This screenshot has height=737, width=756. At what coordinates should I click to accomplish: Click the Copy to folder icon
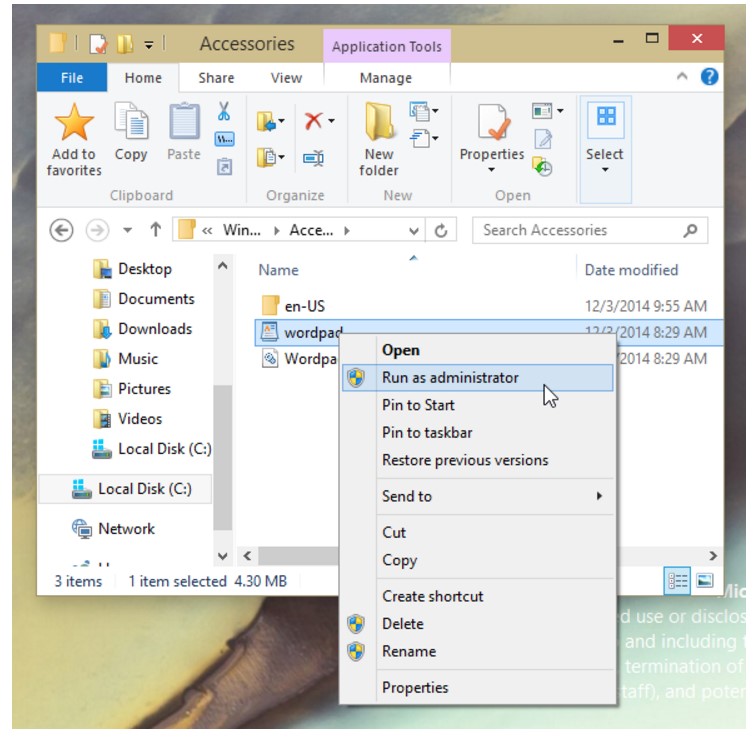(267, 157)
